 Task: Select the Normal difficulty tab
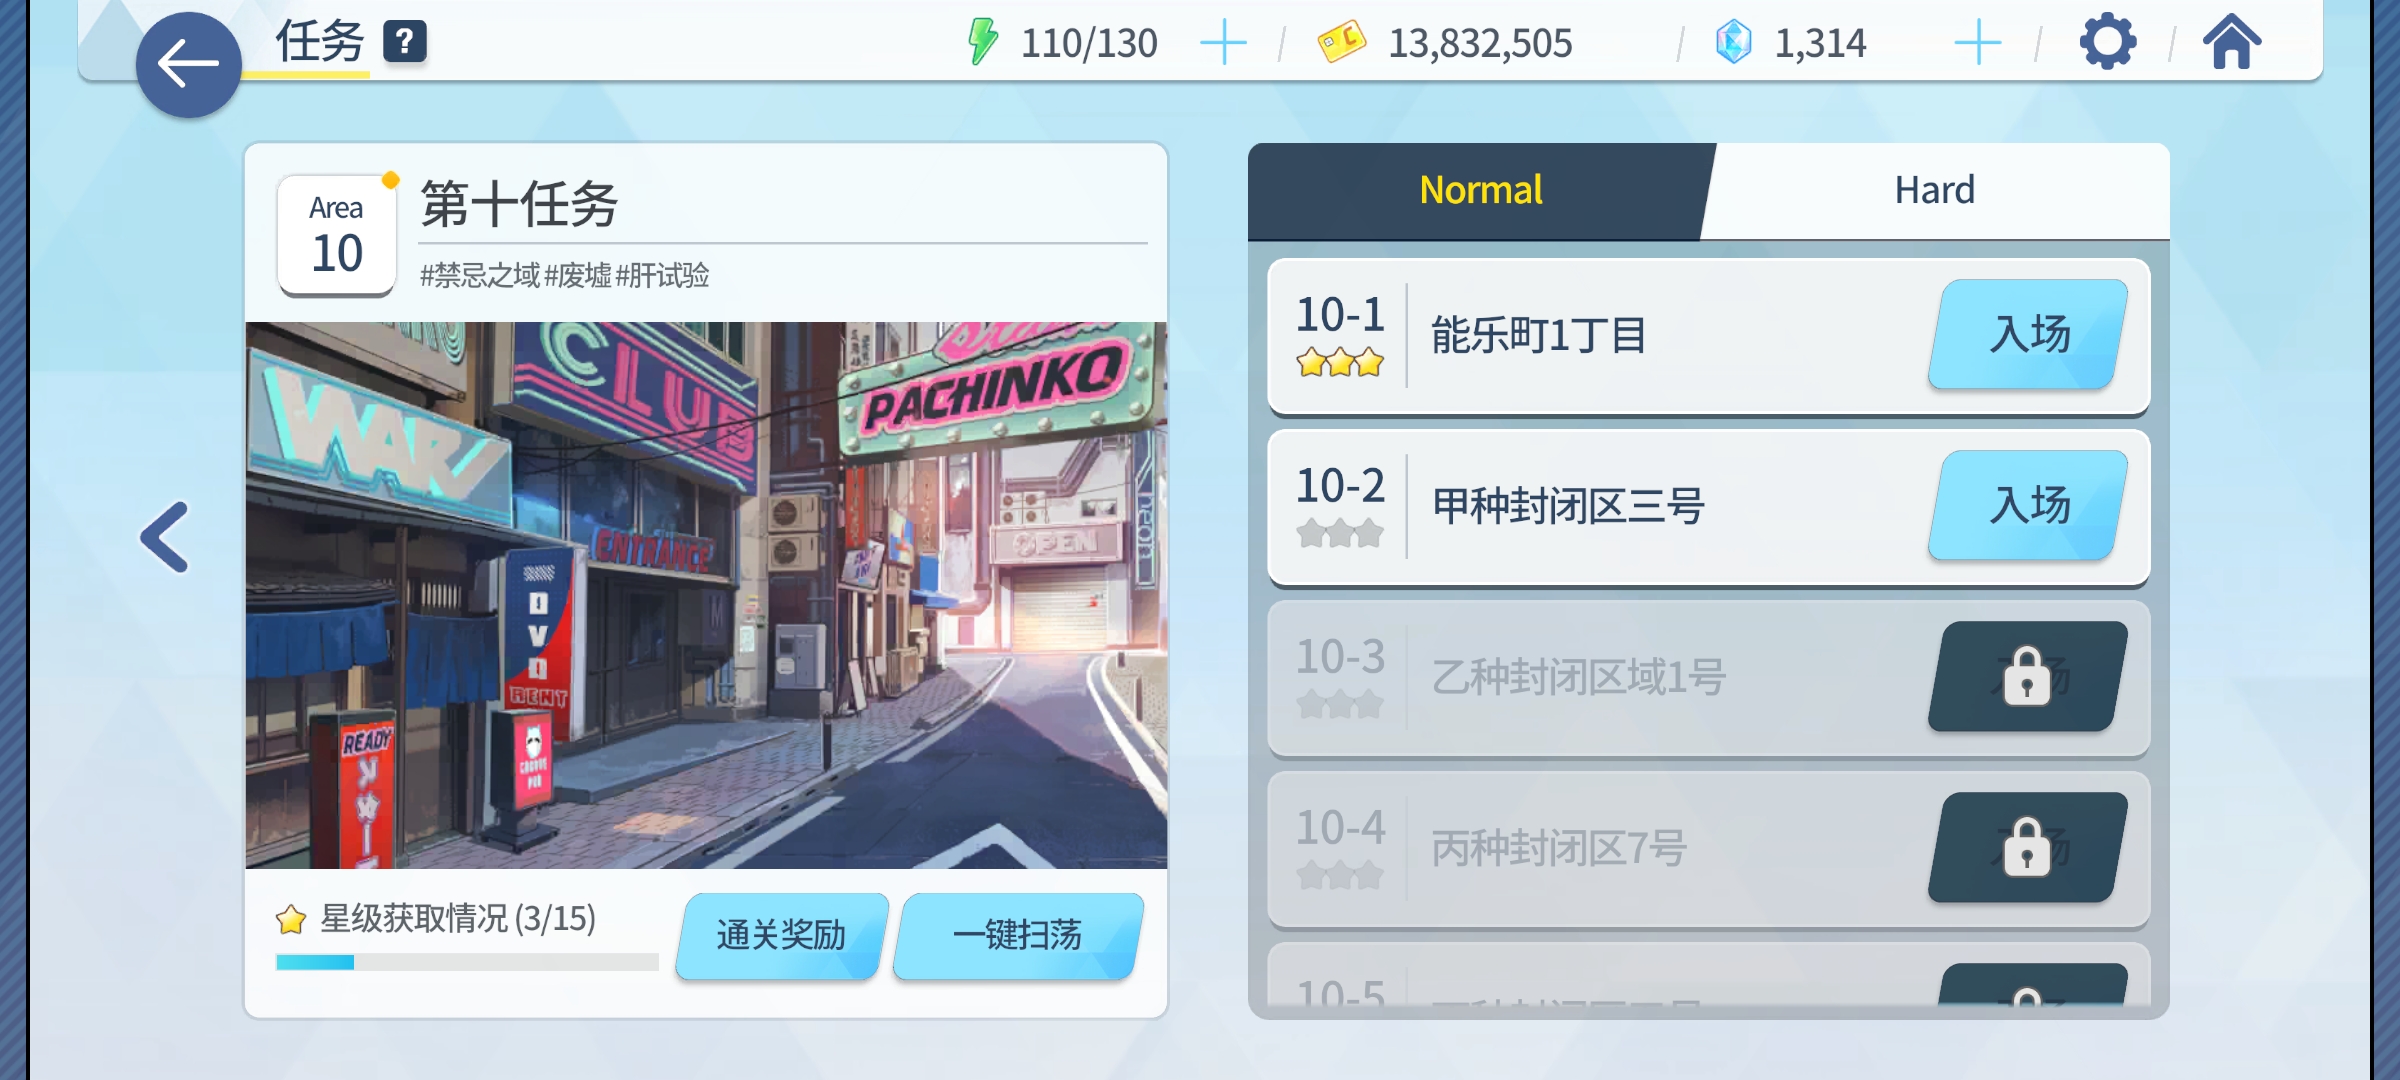[1481, 190]
